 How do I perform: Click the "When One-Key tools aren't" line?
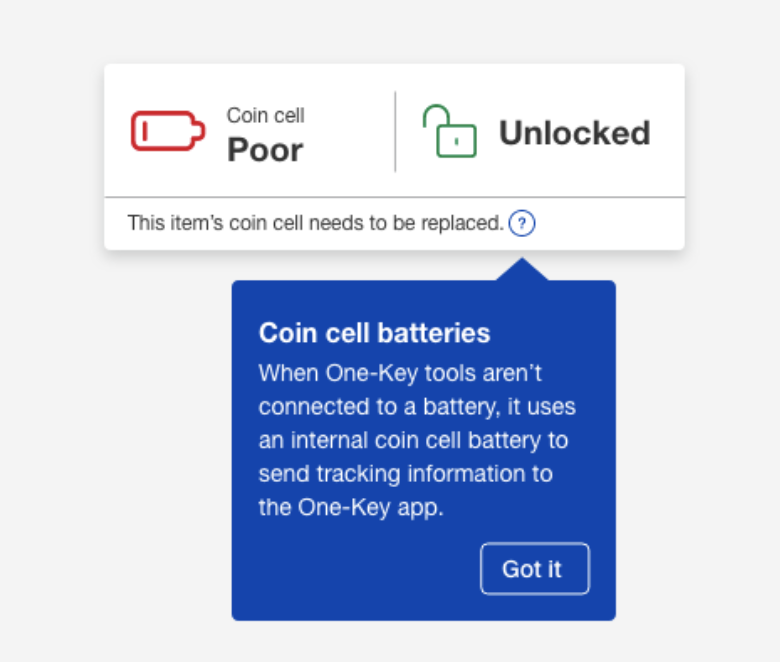[x=400, y=373]
